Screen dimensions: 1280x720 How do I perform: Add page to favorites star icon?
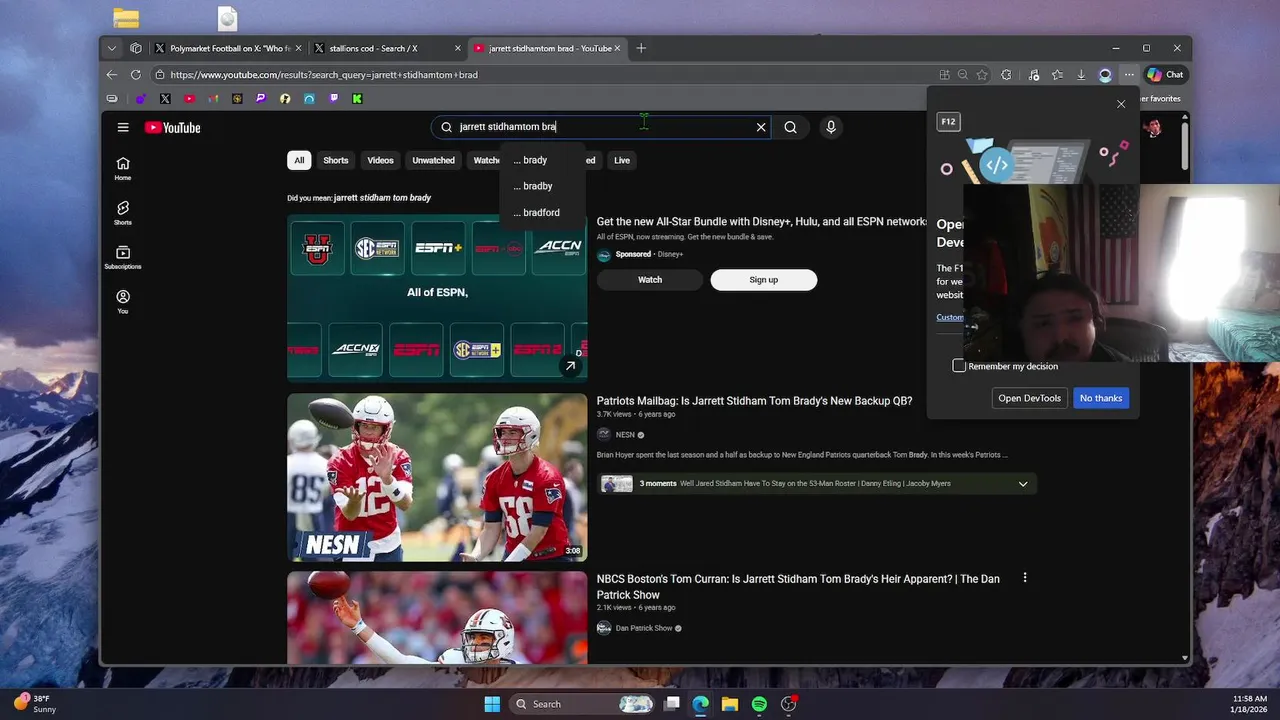(982, 74)
